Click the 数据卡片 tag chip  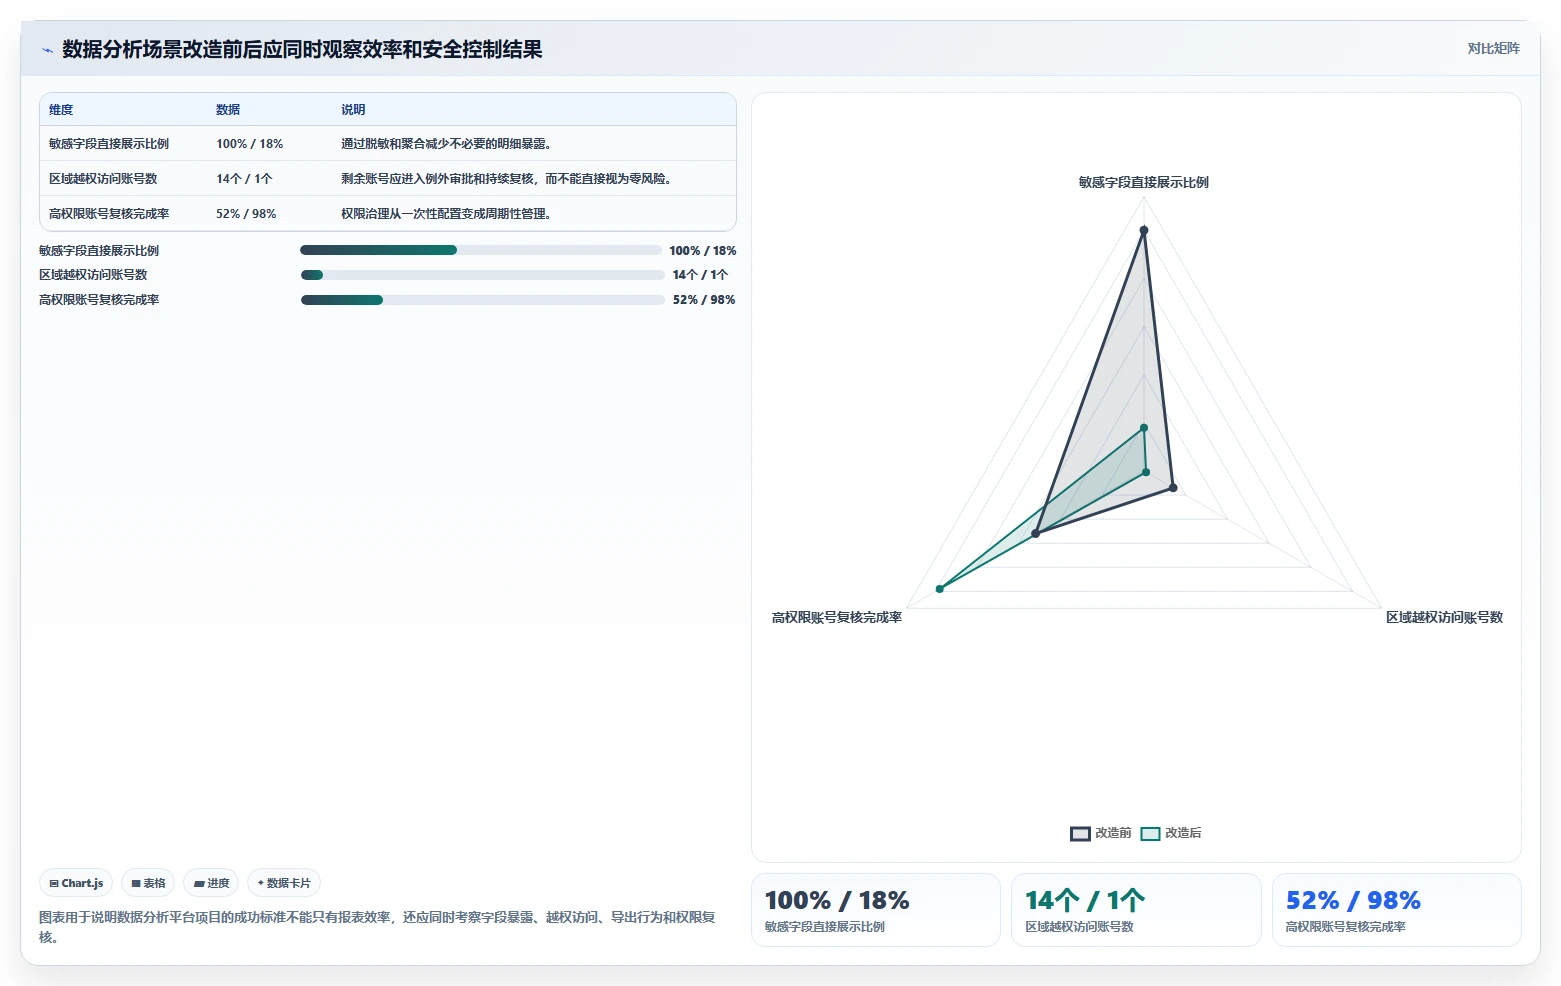coord(284,883)
